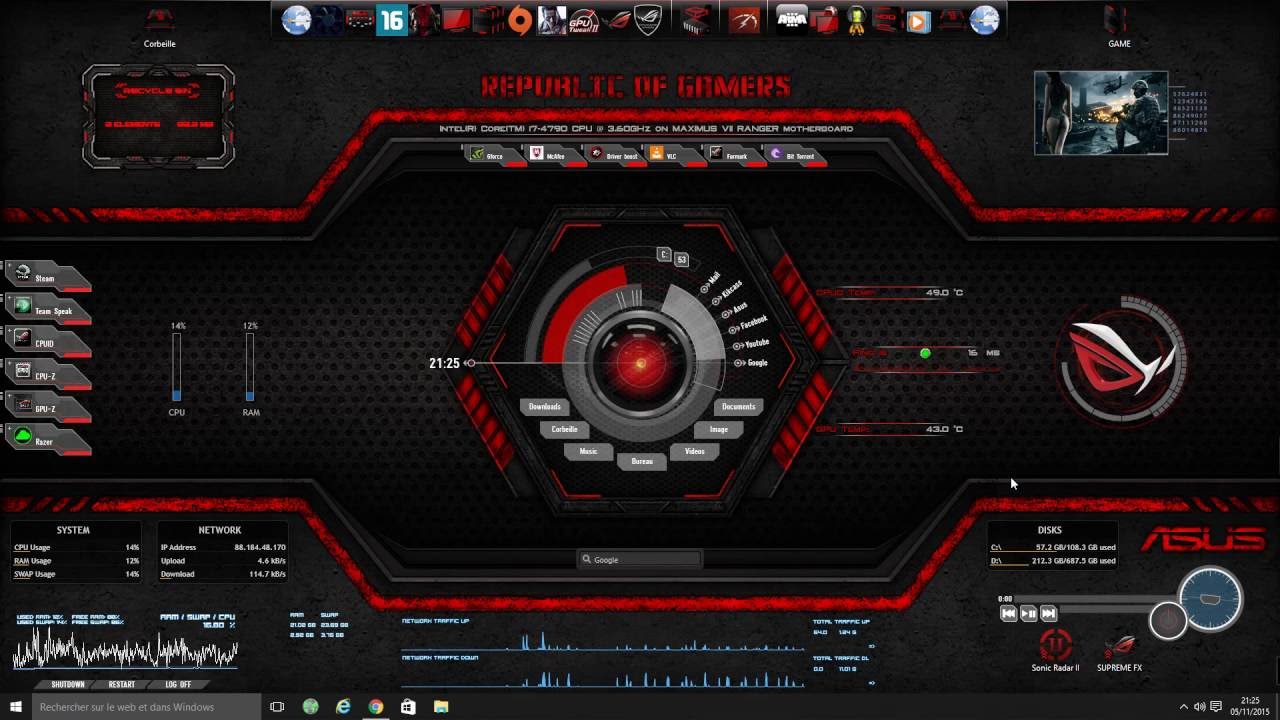Show hidden tray icons

tap(1184, 707)
